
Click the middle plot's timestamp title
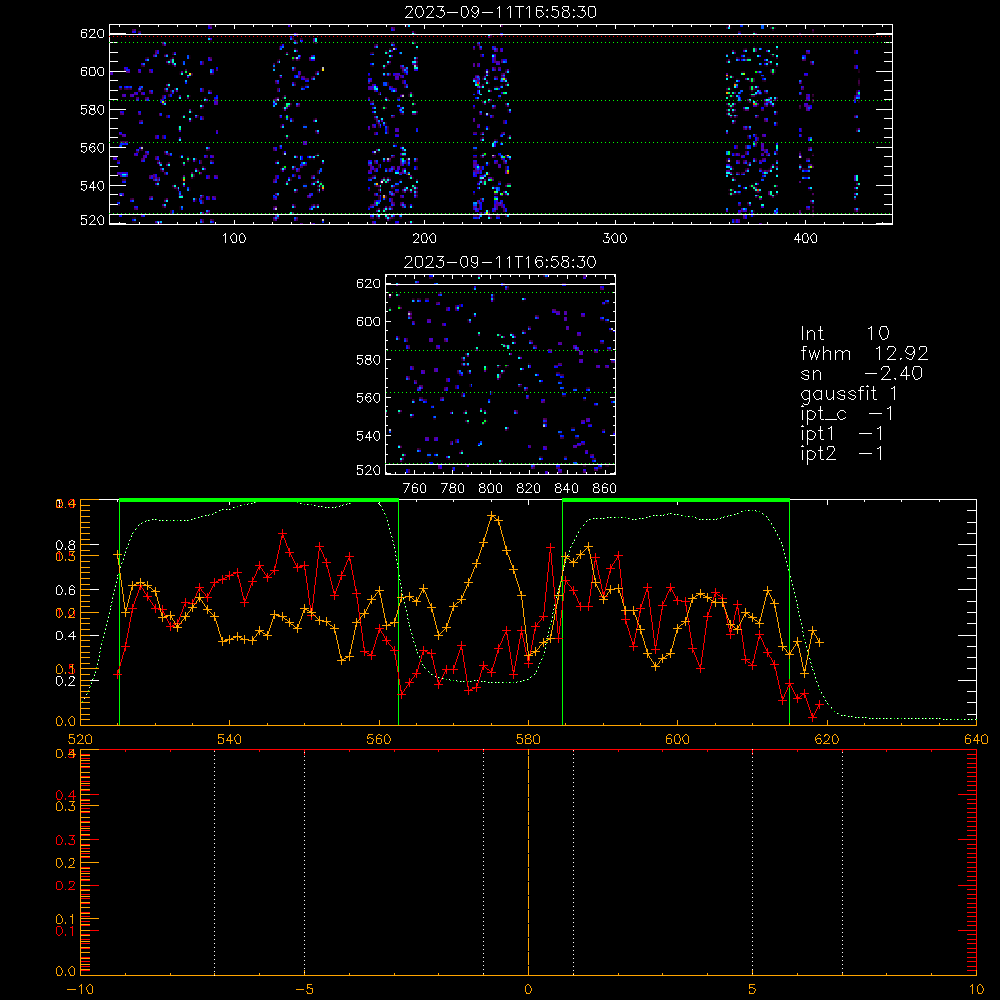(501, 262)
